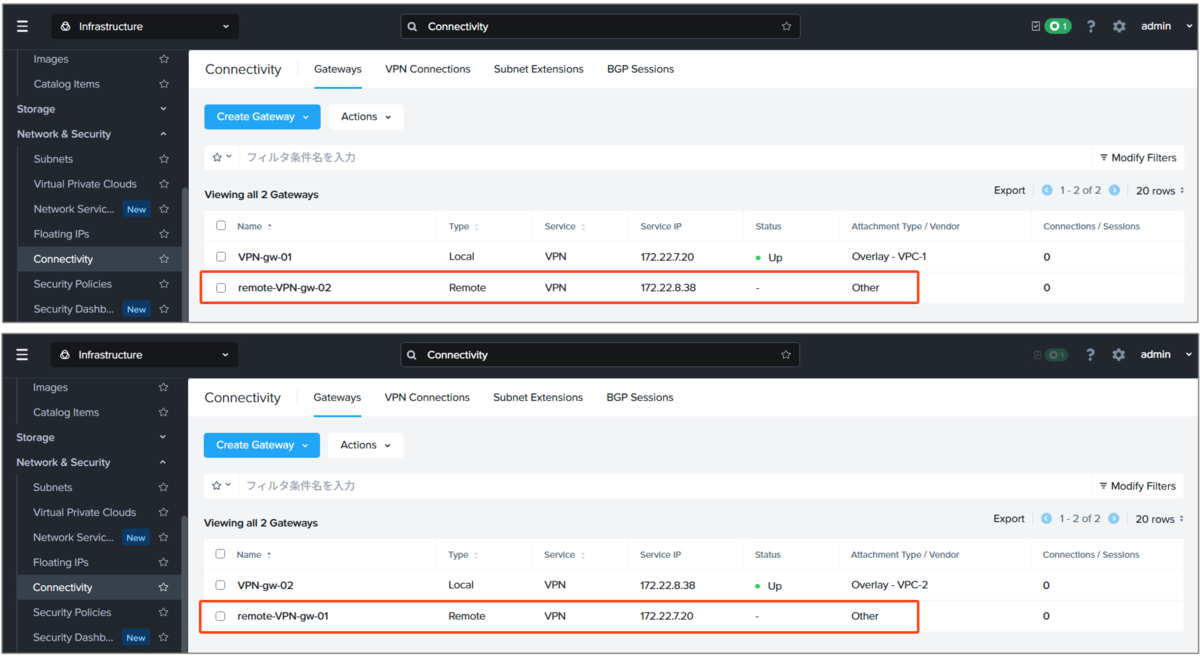Image resolution: width=1200 pixels, height=656 pixels.
Task: Open the Actions dropdown in the lower window
Action: tap(365, 445)
